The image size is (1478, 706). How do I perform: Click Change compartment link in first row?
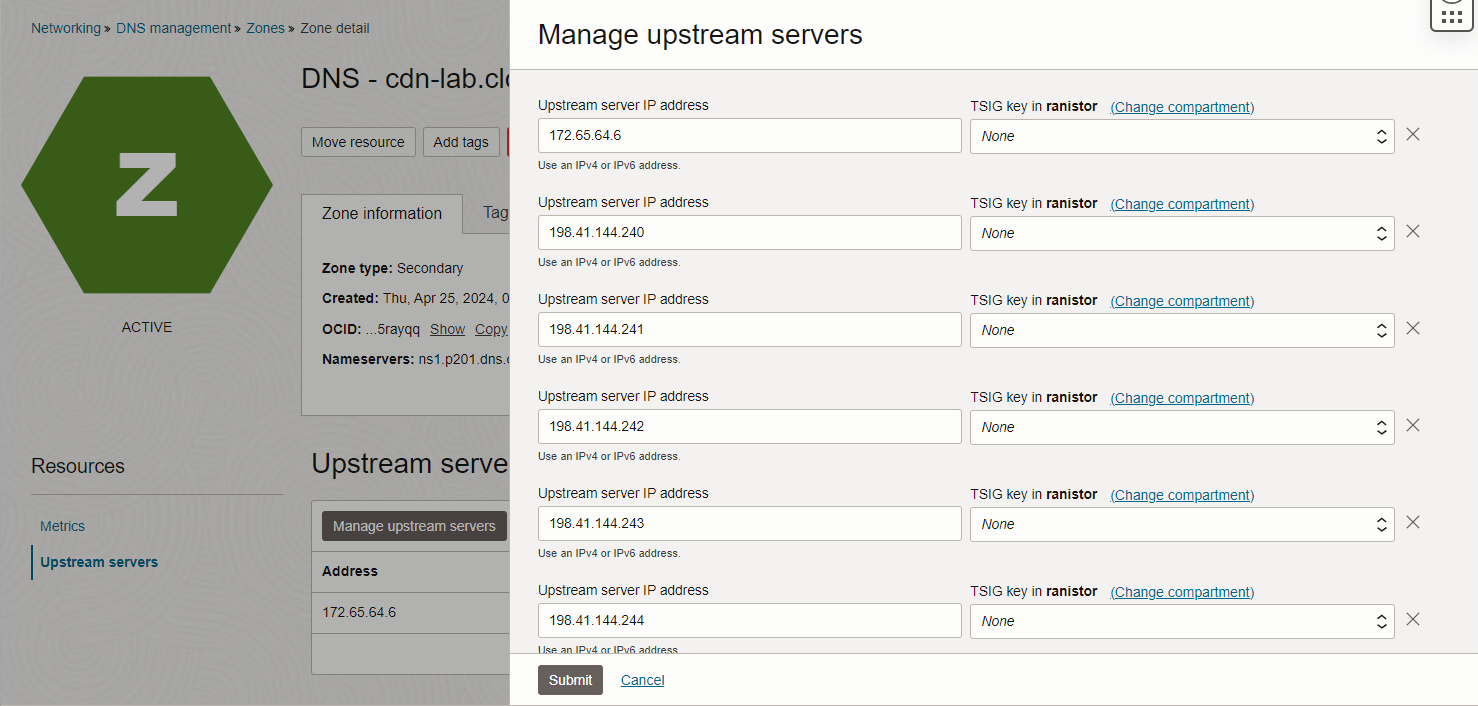point(1182,107)
